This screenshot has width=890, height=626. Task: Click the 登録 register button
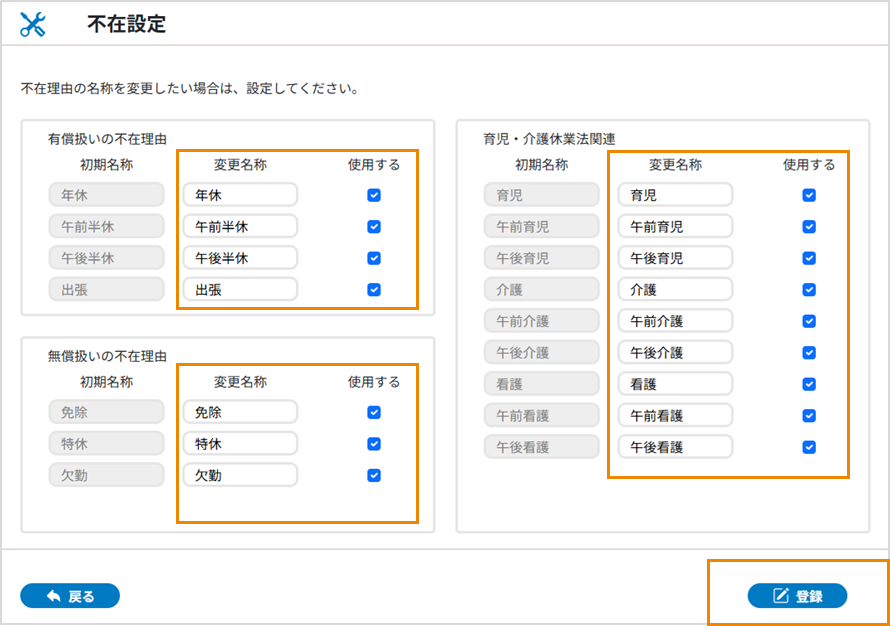[797, 596]
